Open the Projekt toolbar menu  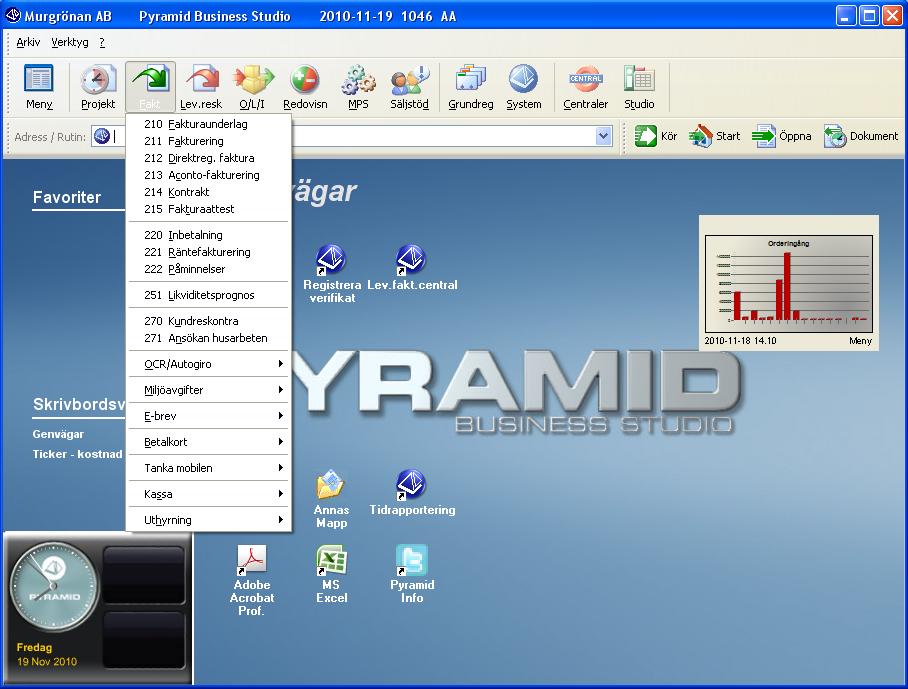(x=98, y=87)
